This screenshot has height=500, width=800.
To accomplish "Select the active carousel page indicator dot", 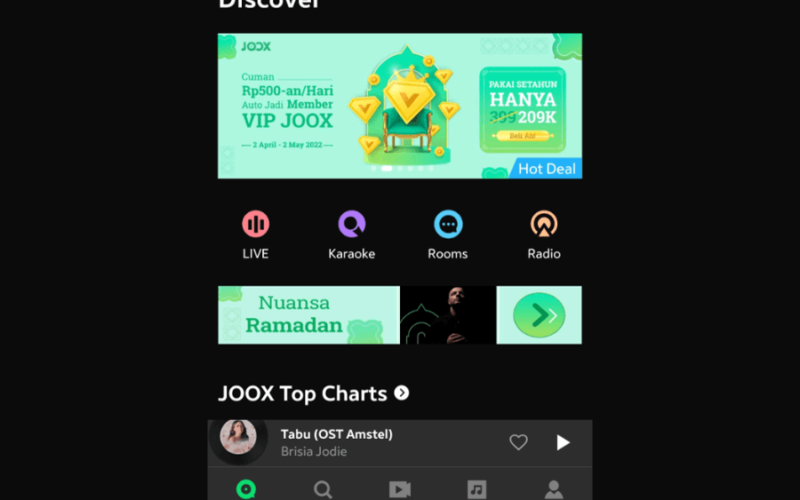I will [387, 168].
